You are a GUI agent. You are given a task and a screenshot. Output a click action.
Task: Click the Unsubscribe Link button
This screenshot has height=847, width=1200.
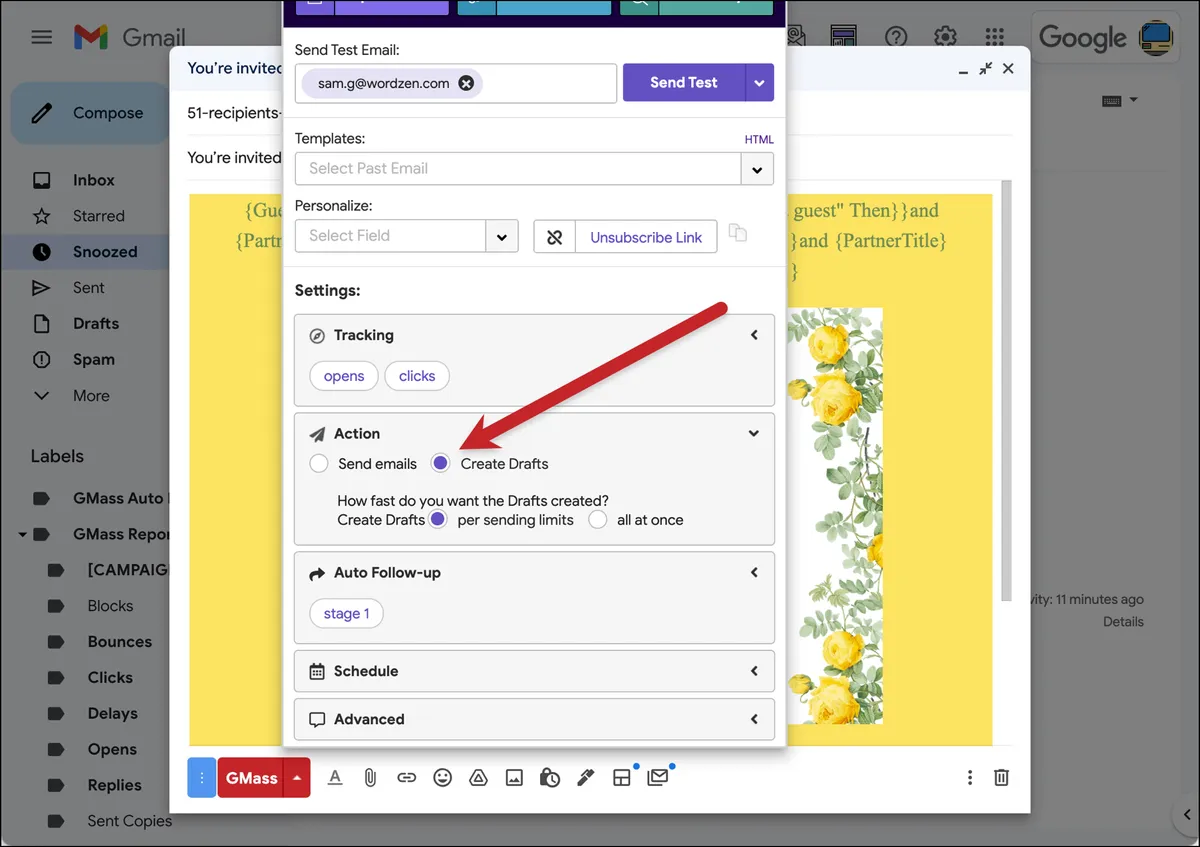click(x=646, y=237)
